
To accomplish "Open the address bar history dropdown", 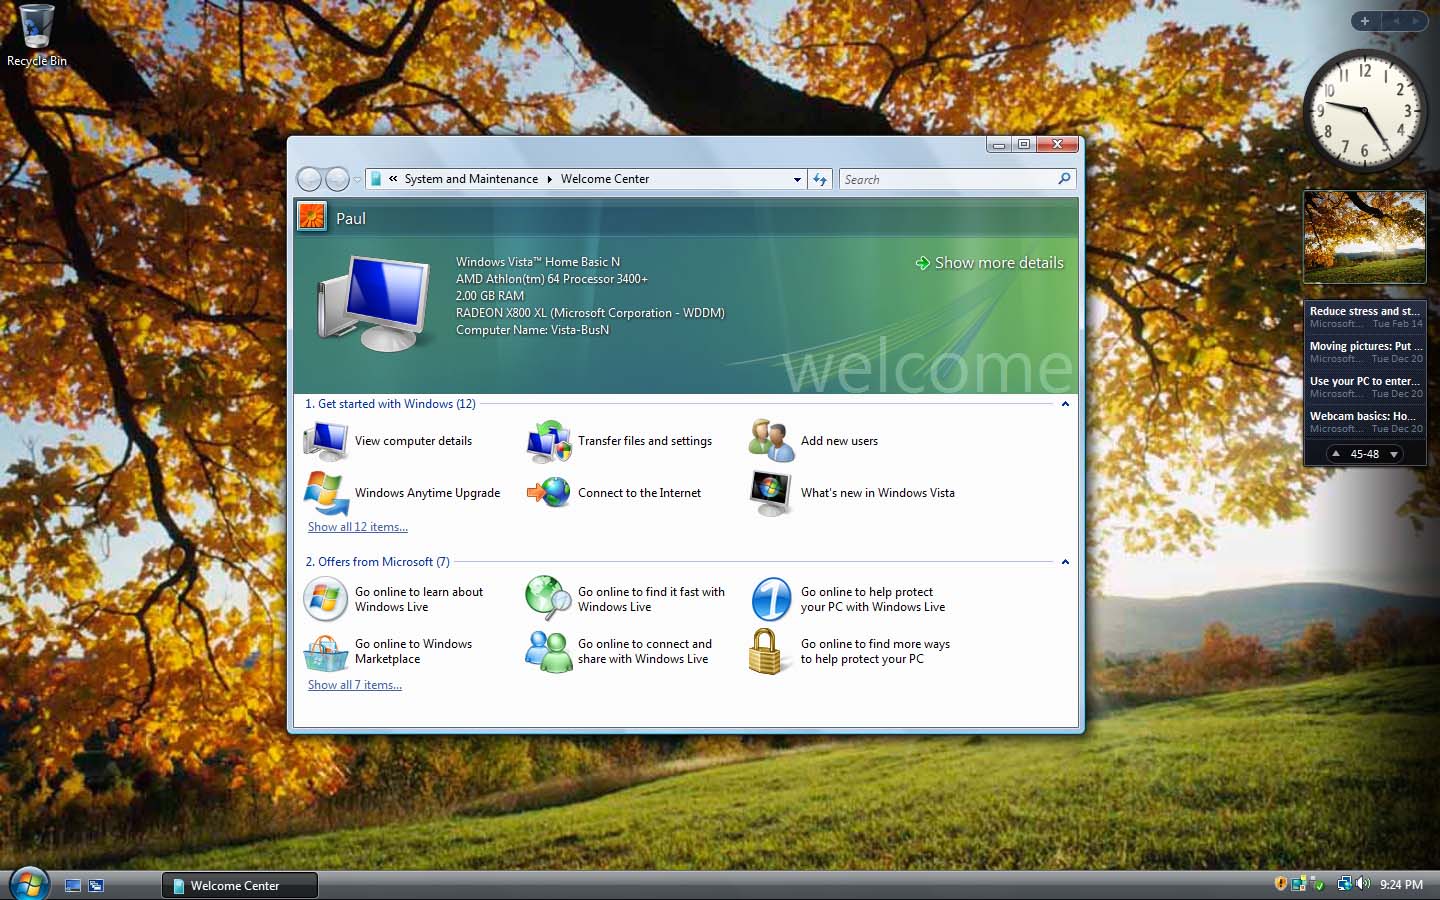I will (x=797, y=179).
